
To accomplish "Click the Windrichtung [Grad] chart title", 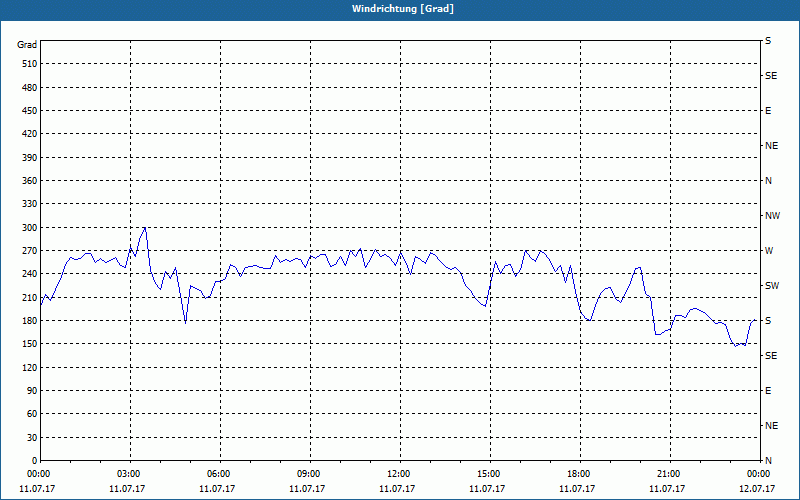I will click(x=403, y=9).
